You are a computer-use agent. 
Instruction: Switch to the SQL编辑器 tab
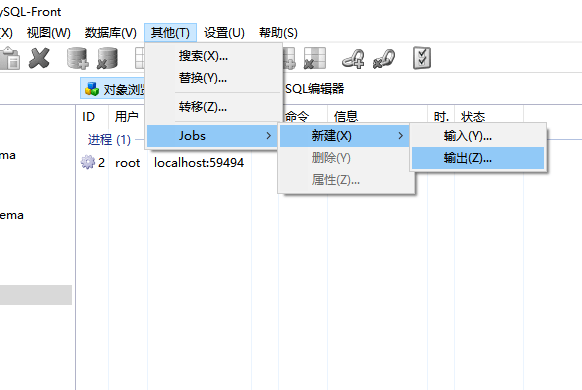(314, 89)
